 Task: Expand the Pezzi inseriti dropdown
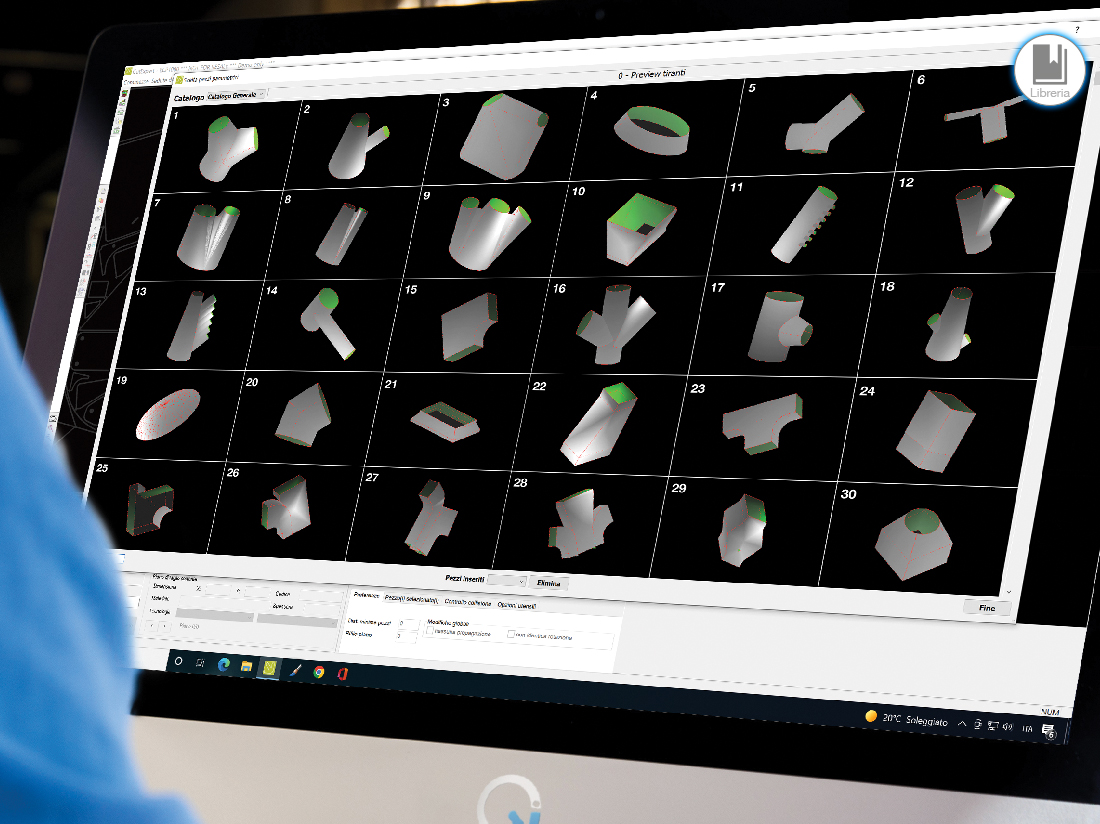pyautogui.click(x=507, y=581)
